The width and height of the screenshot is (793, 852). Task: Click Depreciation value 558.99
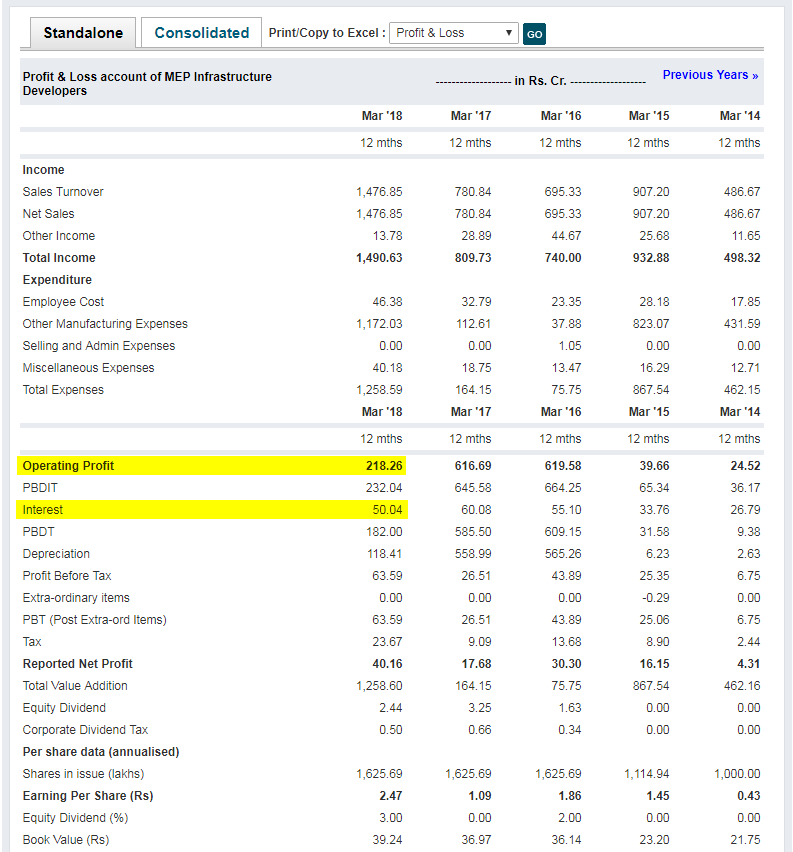pyautogui.click(x=473, y=554)
